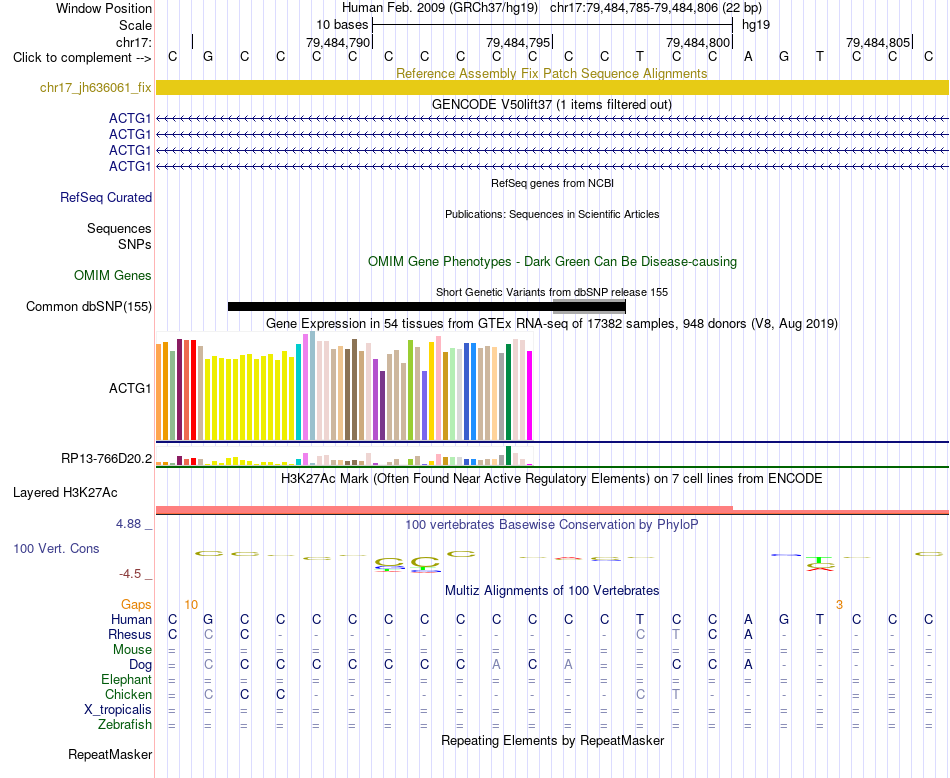The image size is (950, 778).
Task: Click the 'RefSeq genes from NCBI' title
Action: pyautogui.click(x=553, y=183)
